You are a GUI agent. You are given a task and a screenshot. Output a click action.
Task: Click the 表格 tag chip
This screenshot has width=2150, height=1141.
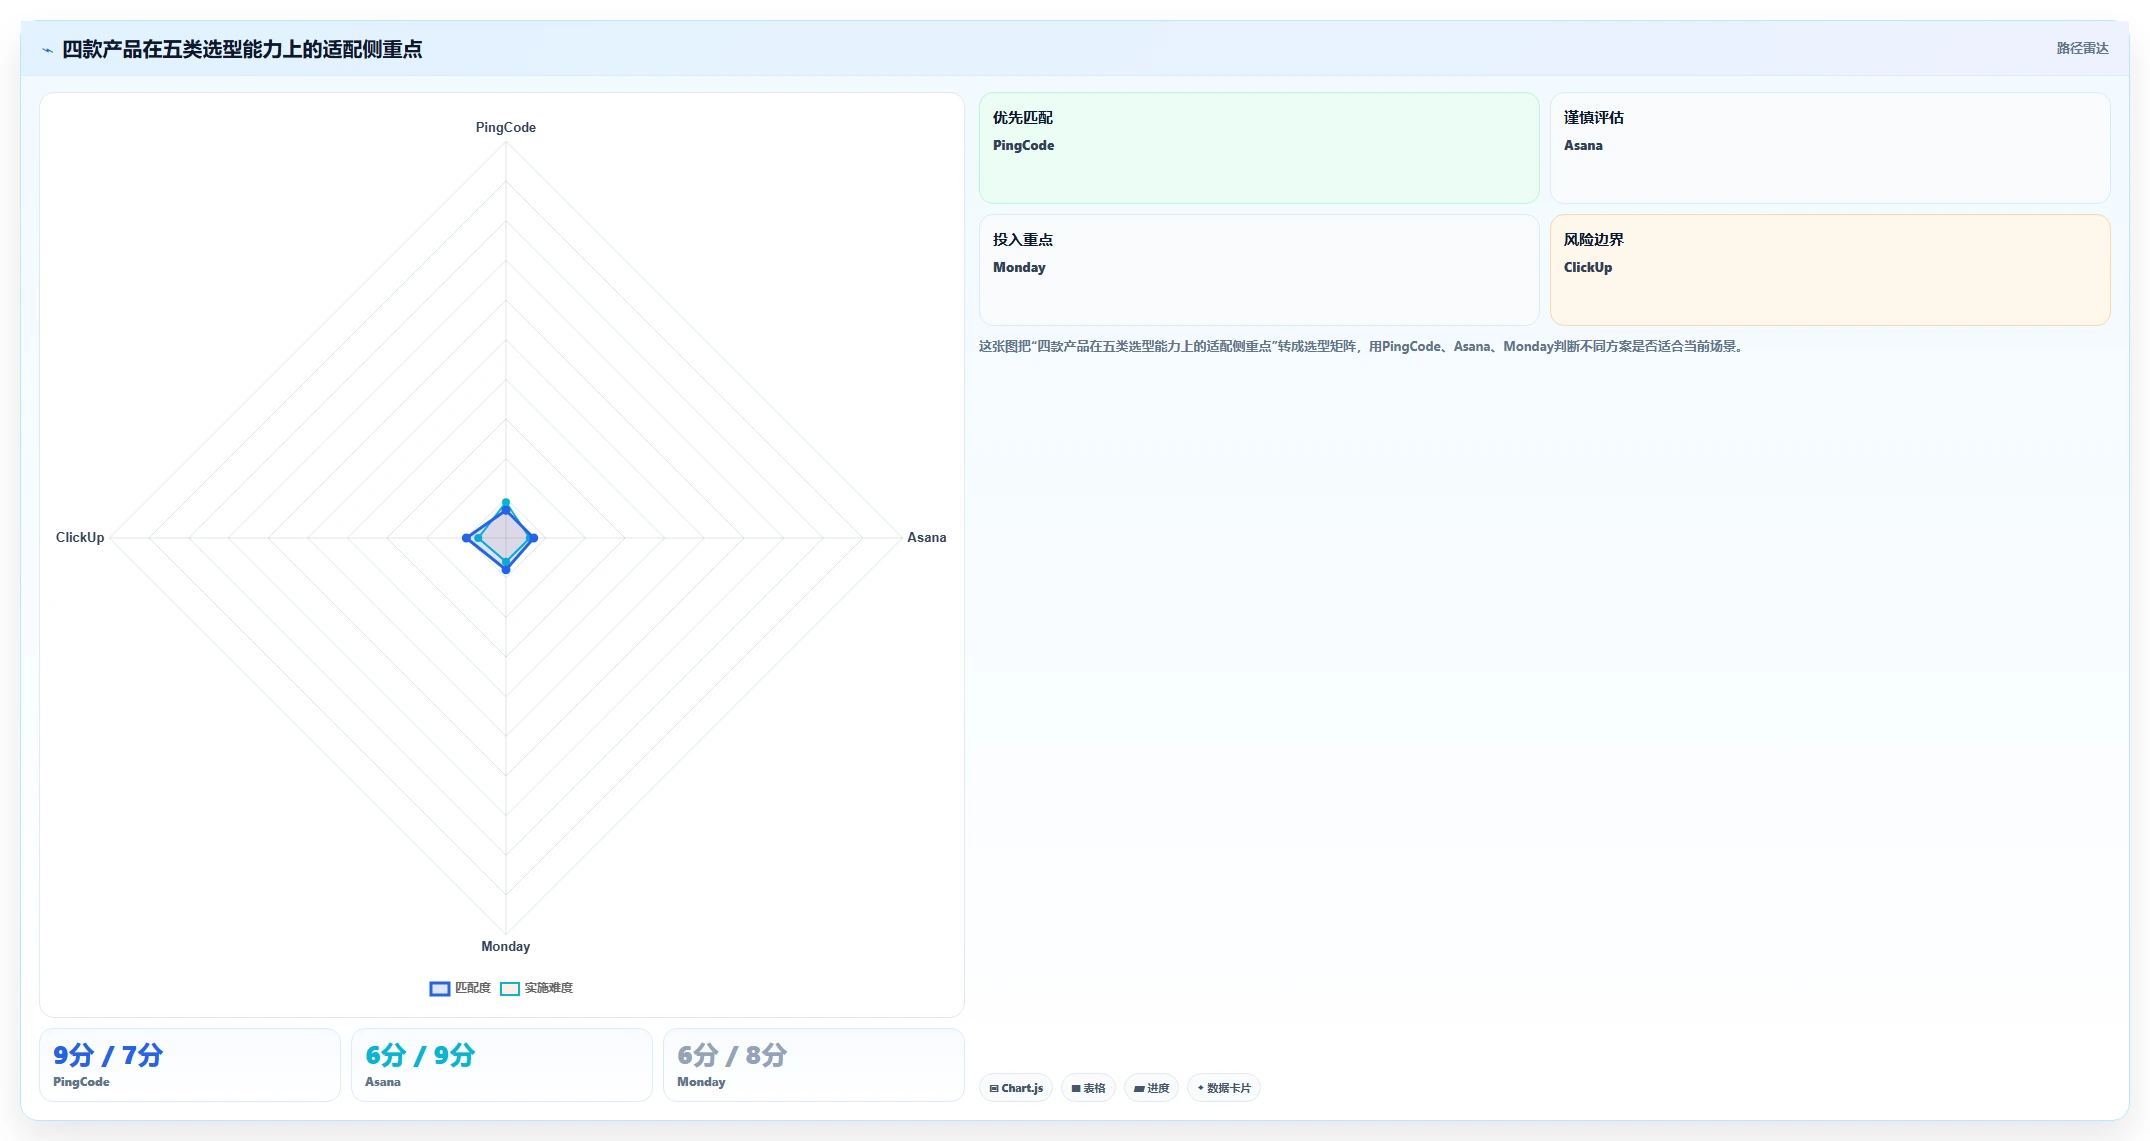point(1088,1088)
